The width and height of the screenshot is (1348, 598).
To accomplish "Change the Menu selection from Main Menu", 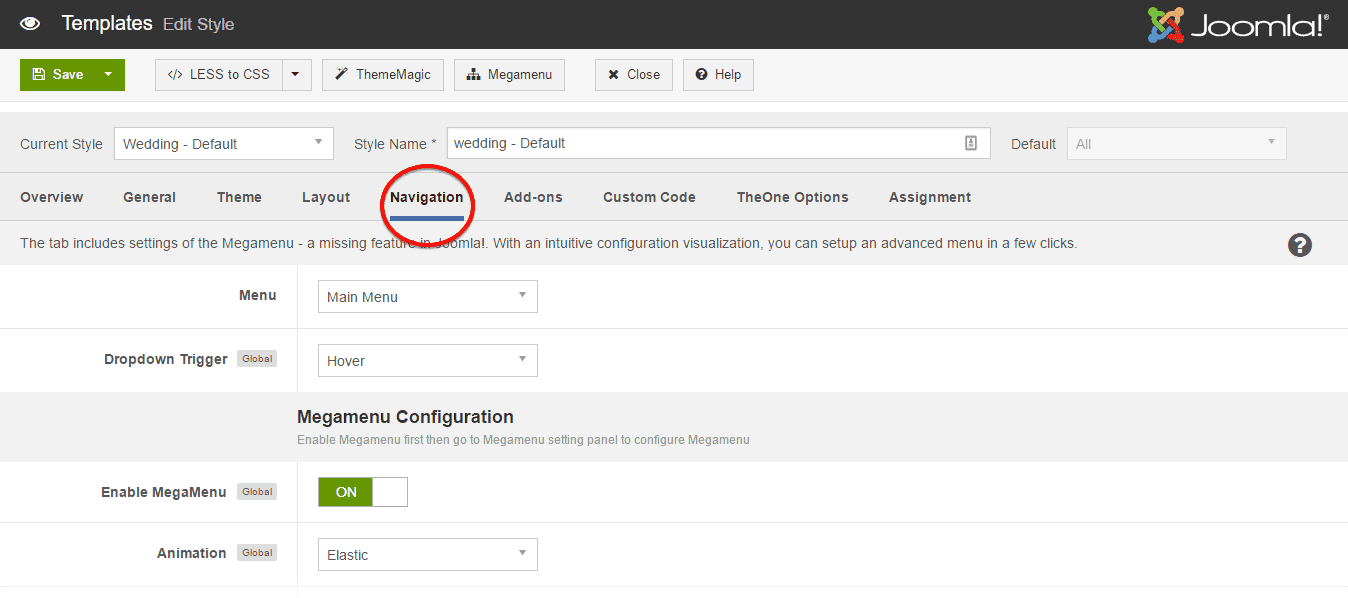I will [427, 296].
